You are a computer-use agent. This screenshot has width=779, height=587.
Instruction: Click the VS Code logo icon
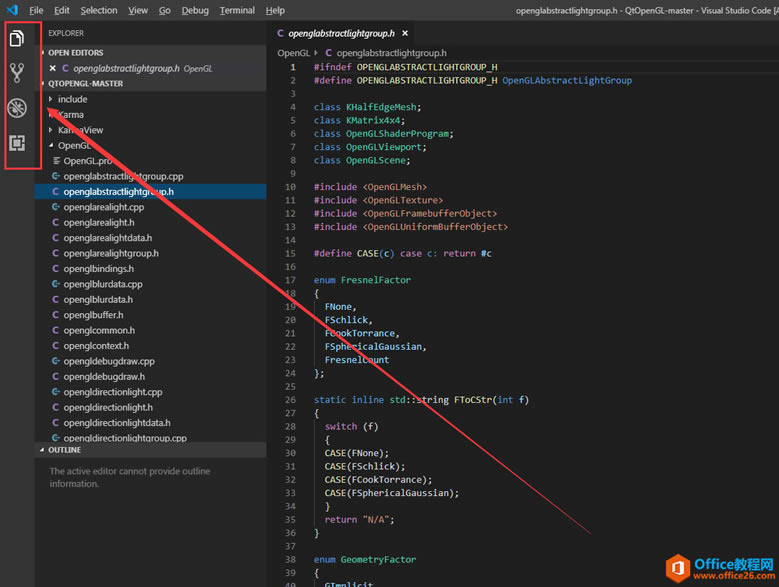(x=12, y=9)
